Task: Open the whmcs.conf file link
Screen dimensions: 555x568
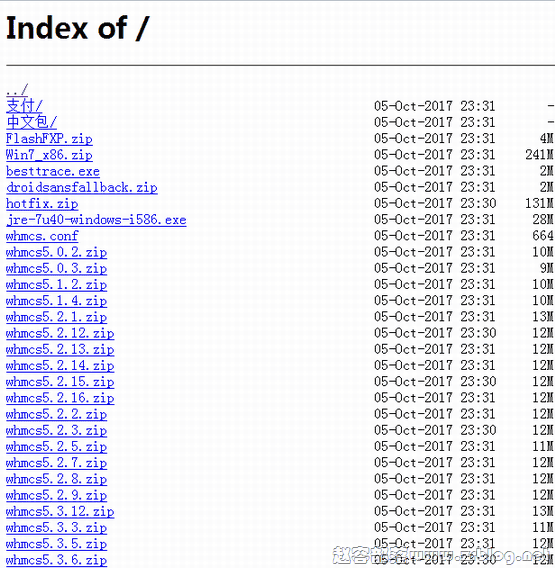Action: [42, 236]
